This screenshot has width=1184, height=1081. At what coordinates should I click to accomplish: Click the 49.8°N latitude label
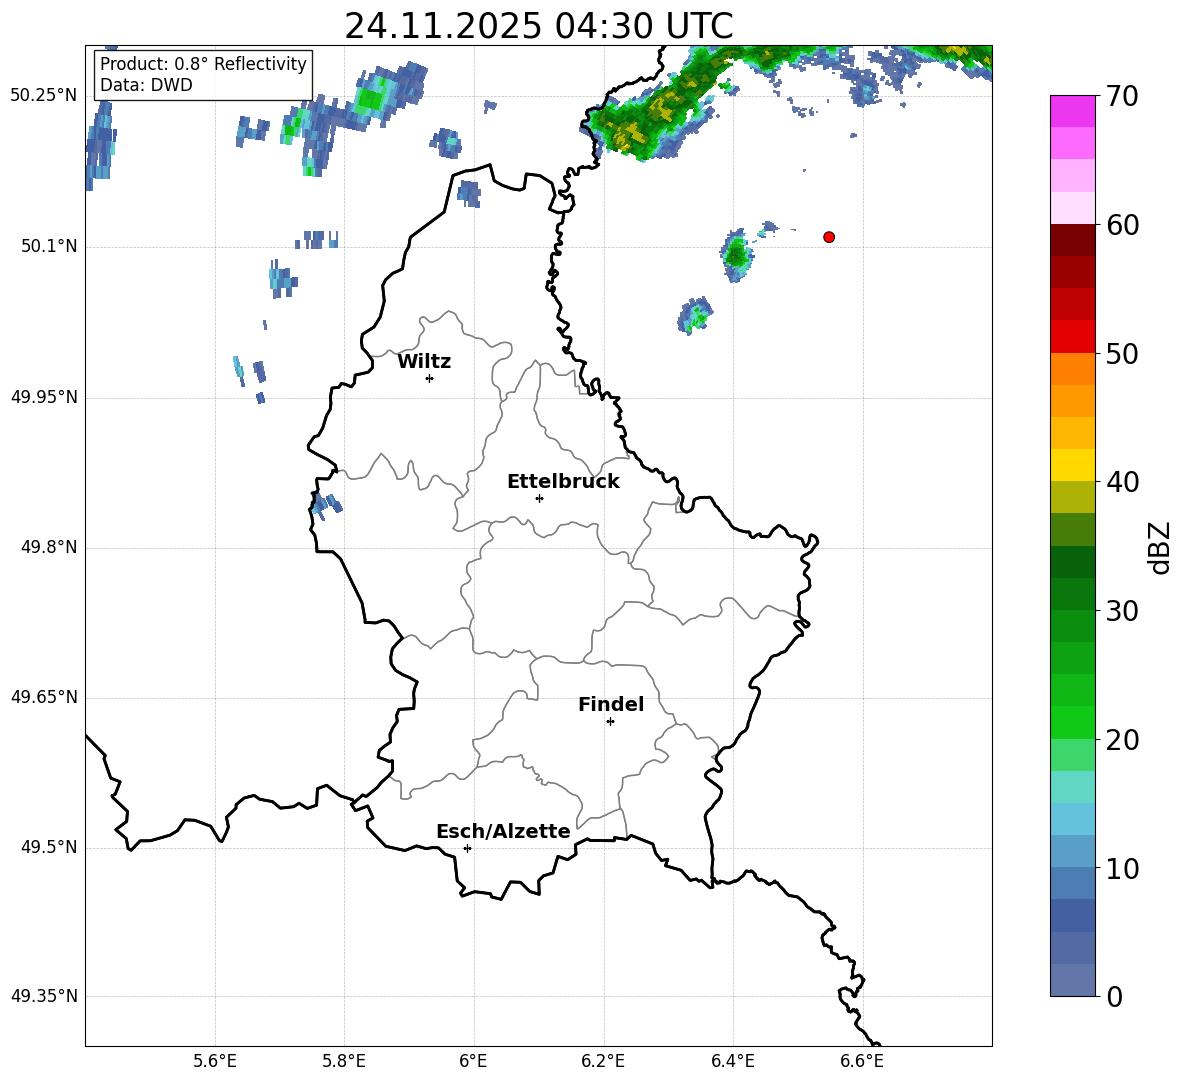pyautogui.click(x=49, y=547)
